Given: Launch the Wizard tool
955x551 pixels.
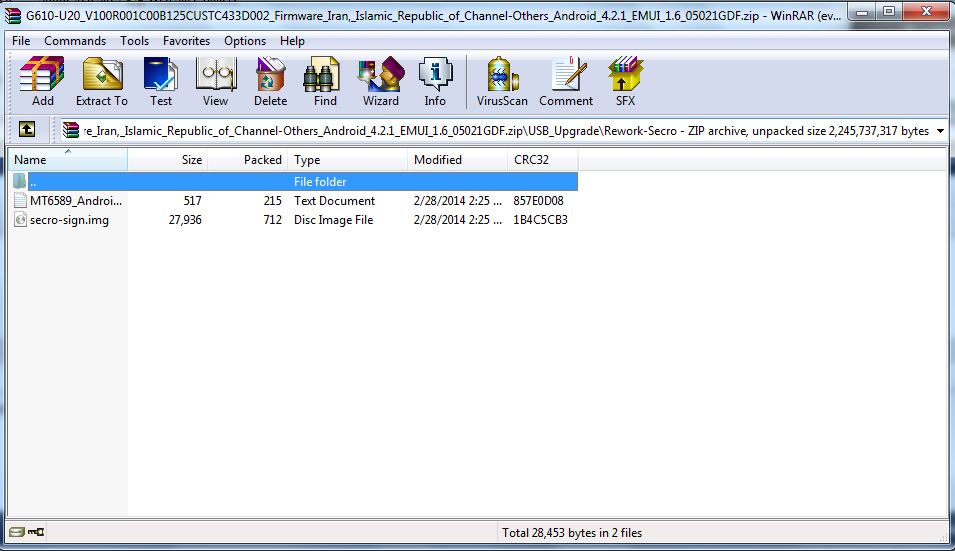Looking at the screenshot, I should point(381,82).
